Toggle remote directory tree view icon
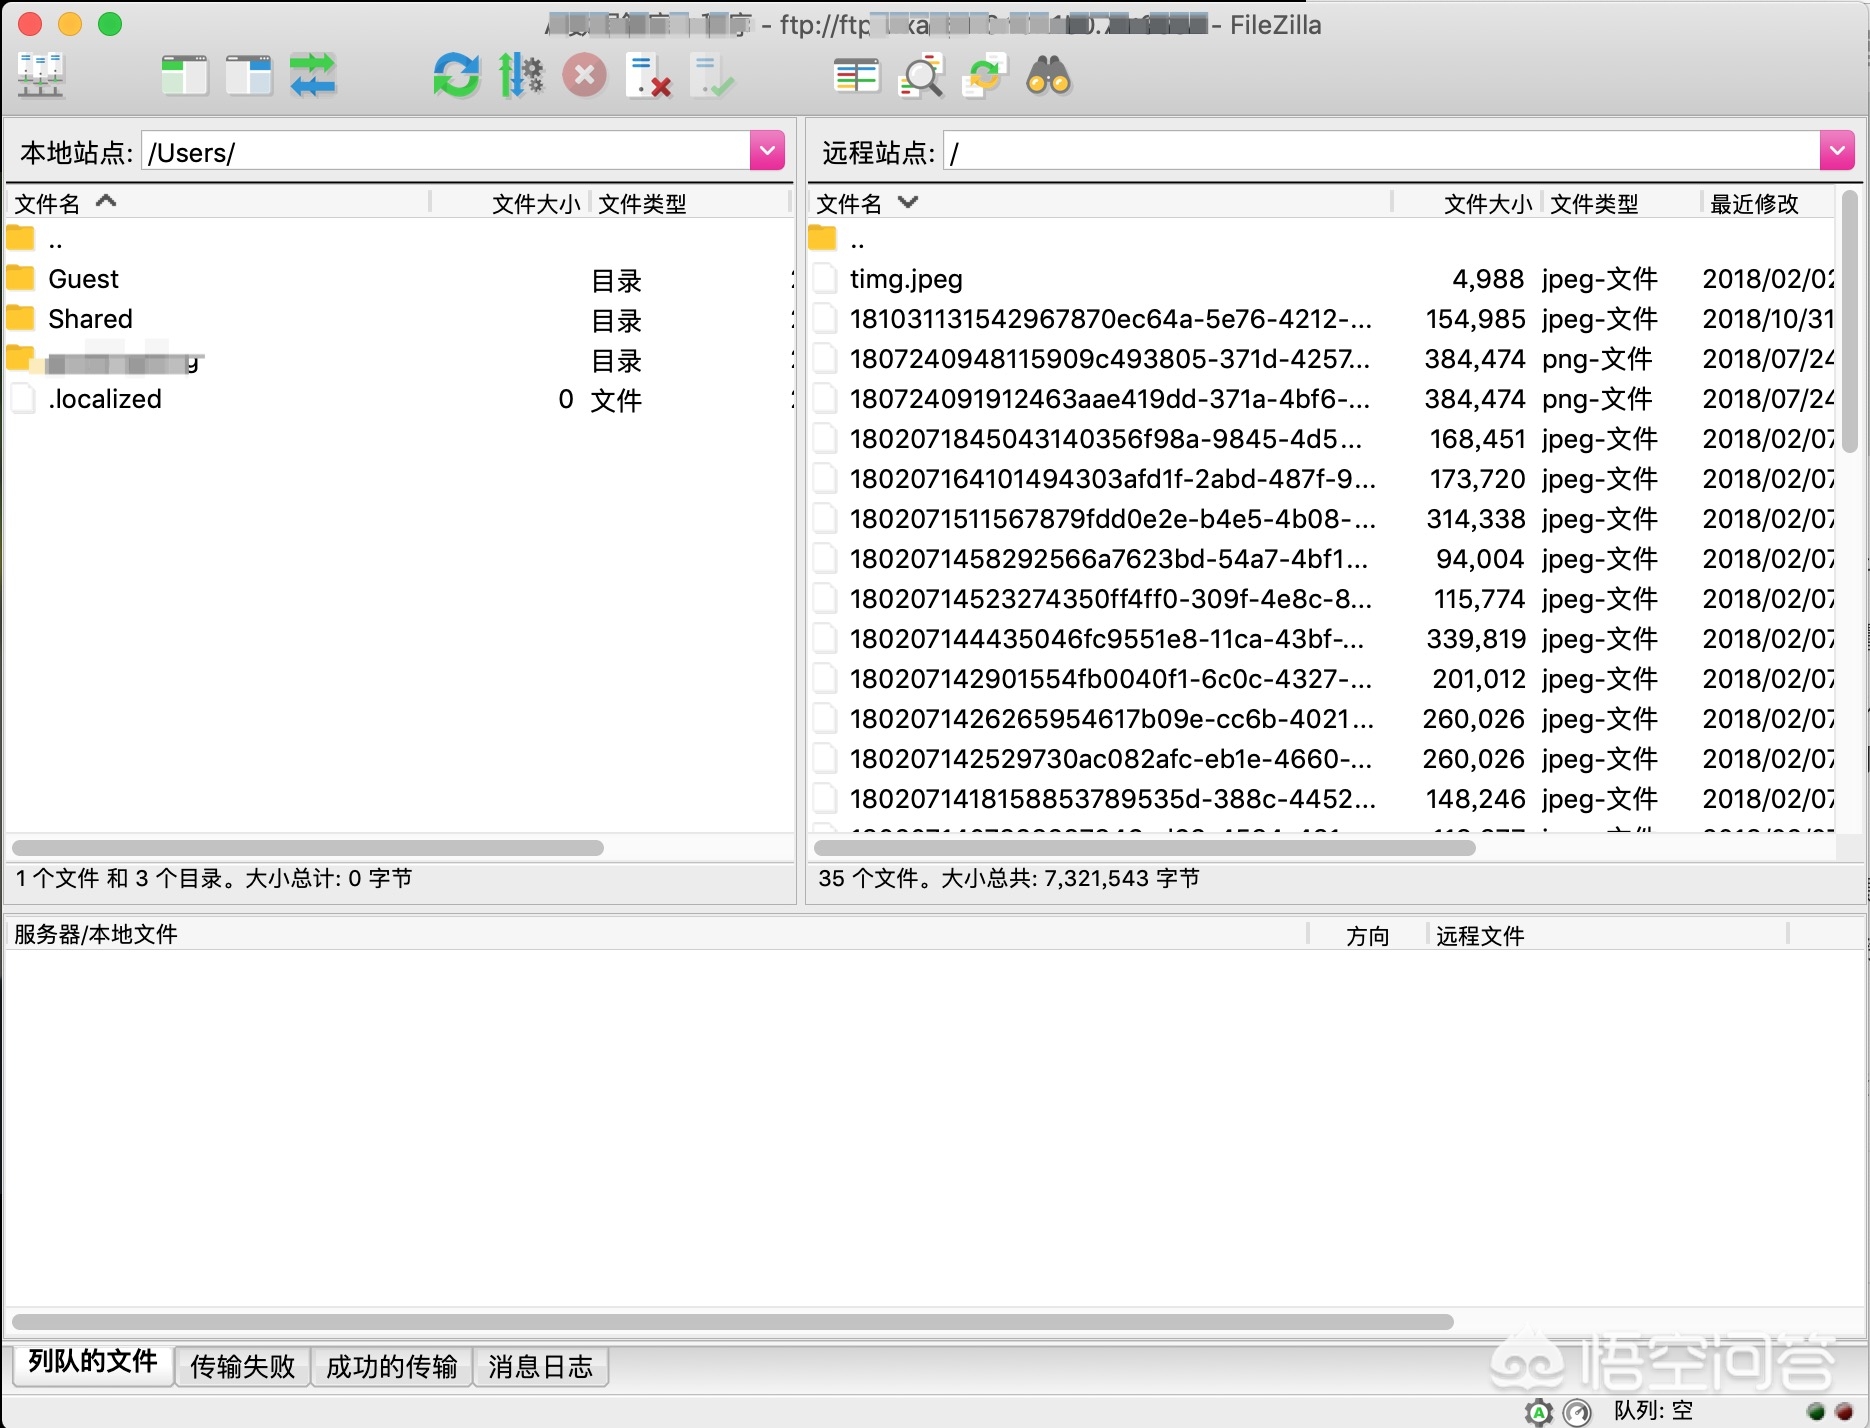Image resolution: width=1870 pixels, height=1428 pixels. (x=249, y=76)
